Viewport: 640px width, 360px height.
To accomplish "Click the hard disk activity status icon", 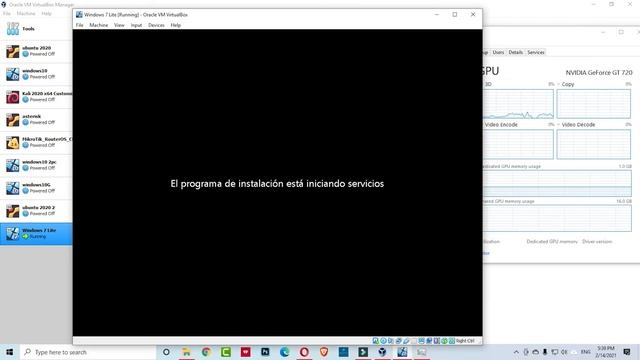I will 376,341.
